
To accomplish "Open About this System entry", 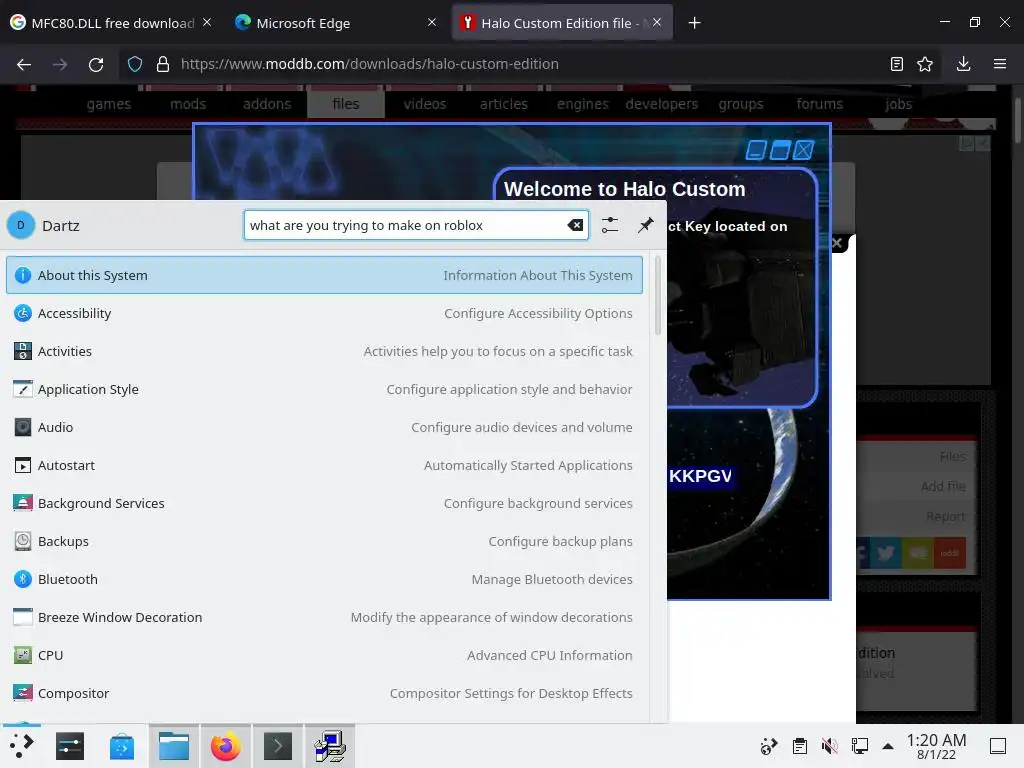I will coord(324,275).
